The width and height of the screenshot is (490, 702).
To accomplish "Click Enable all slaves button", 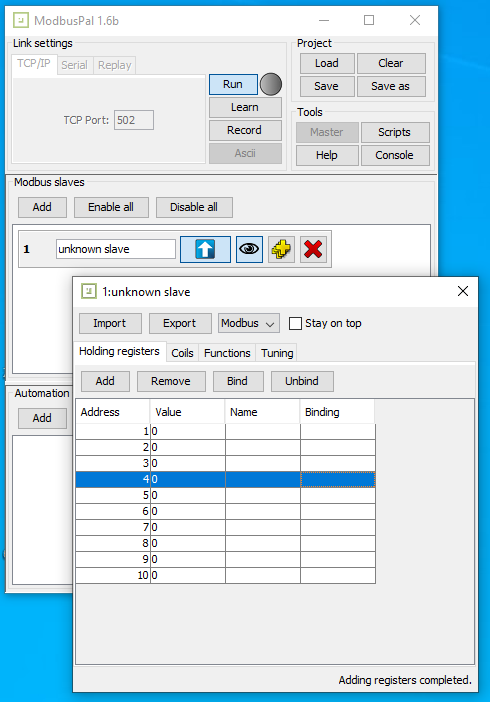I will pyautogui.click(x=111, y=207).
